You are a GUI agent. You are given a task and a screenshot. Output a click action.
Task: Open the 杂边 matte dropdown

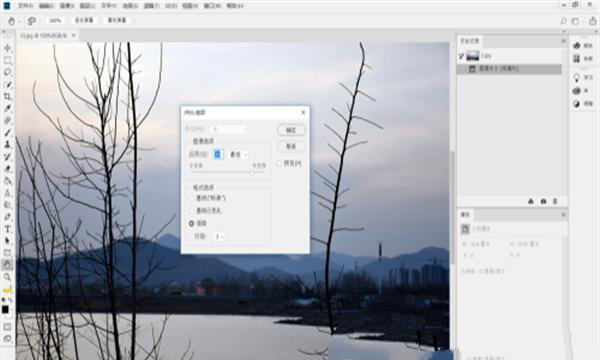pos(229,129)
